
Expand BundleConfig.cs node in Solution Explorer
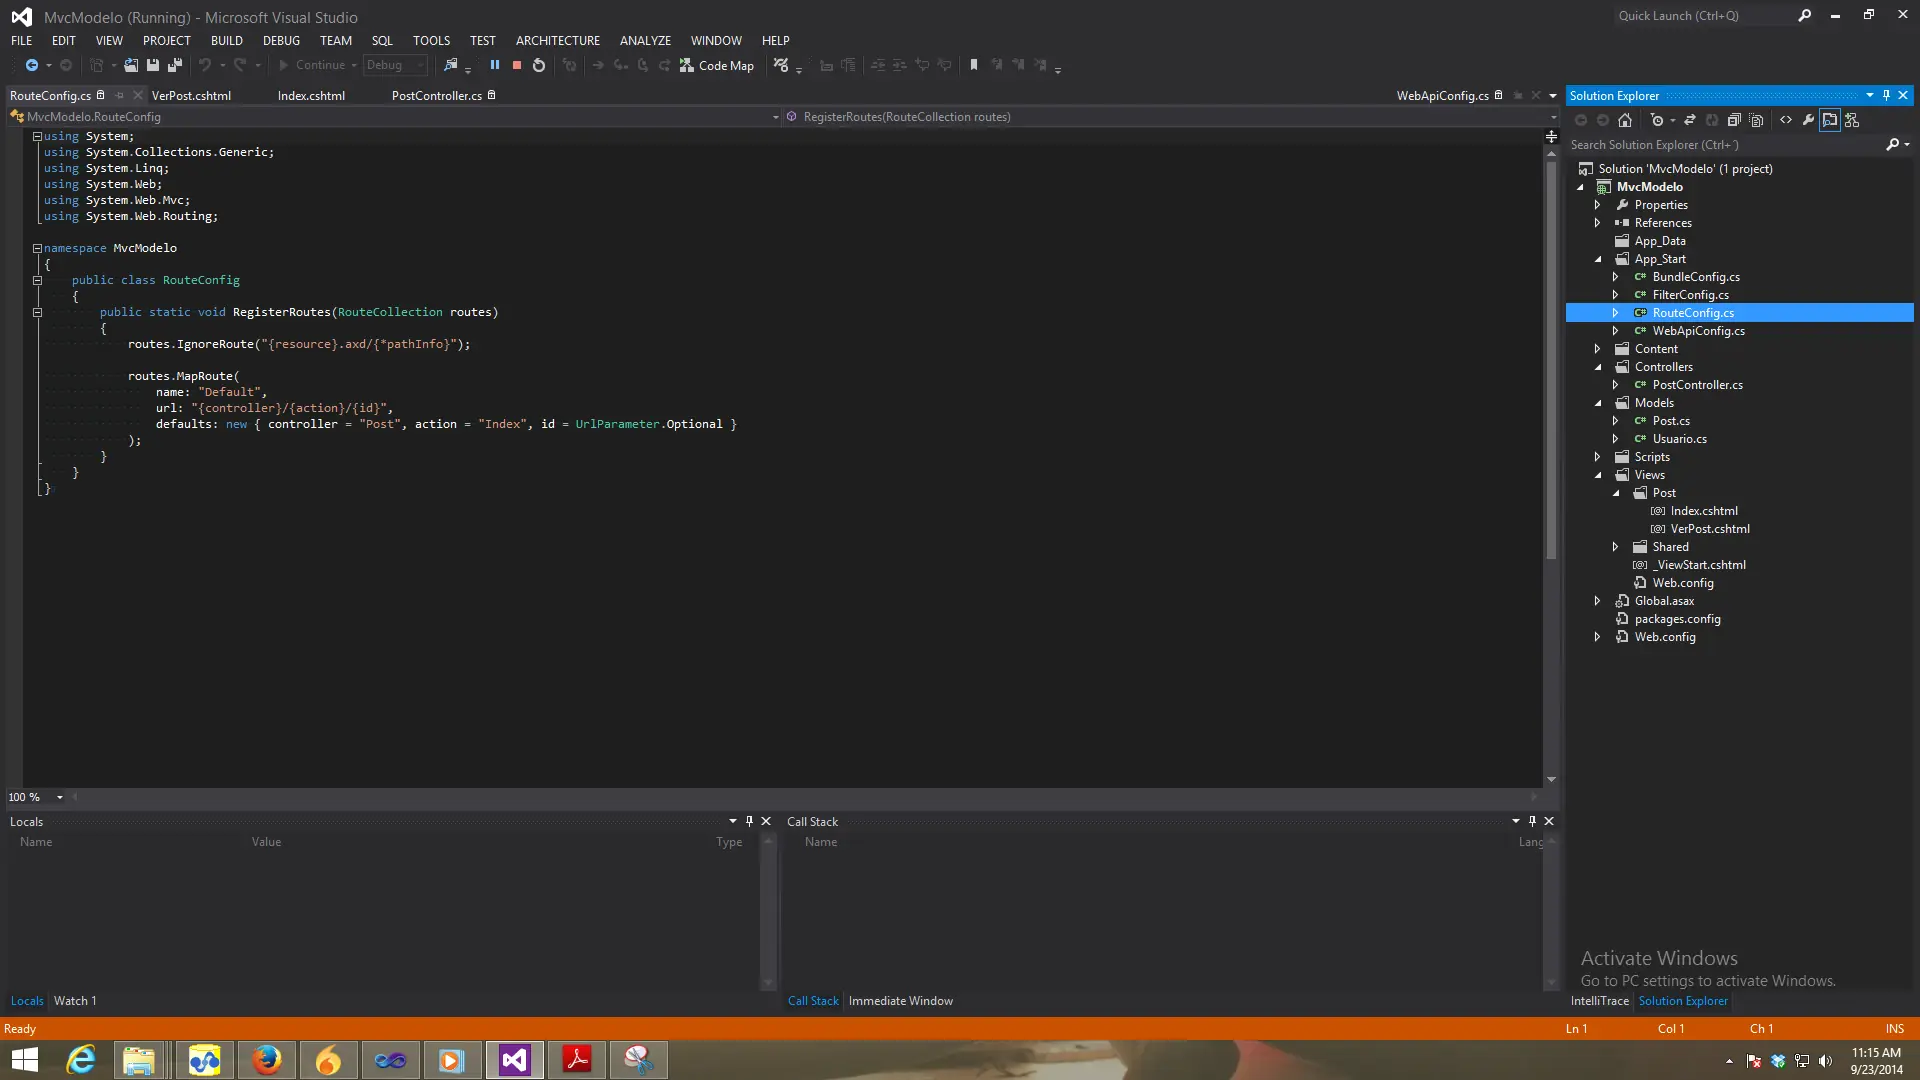point(1615,277)
